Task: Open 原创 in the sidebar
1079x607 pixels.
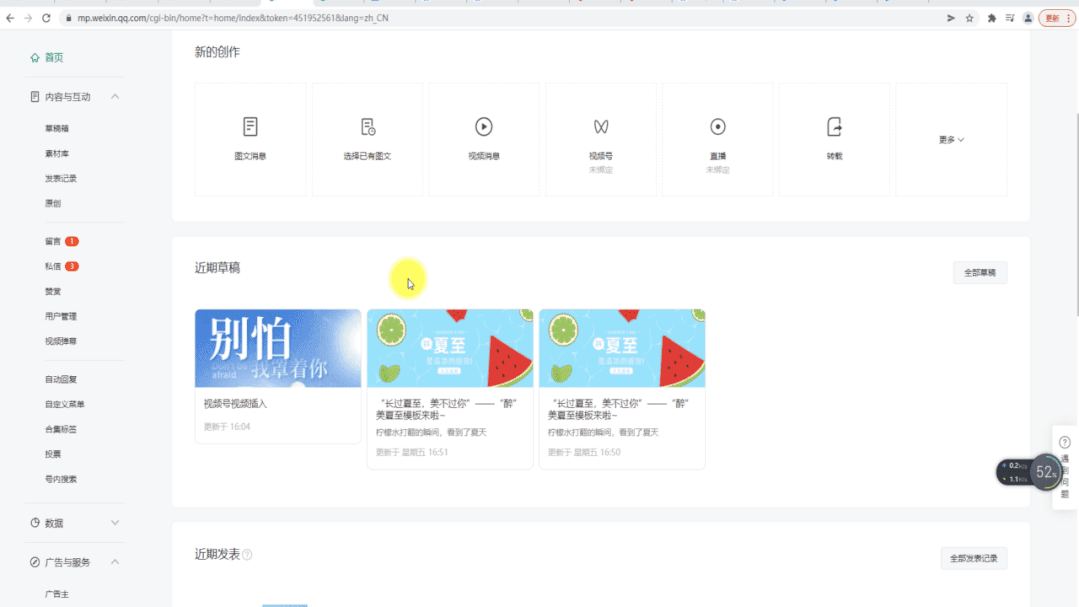Action: (x=53, y=204)
